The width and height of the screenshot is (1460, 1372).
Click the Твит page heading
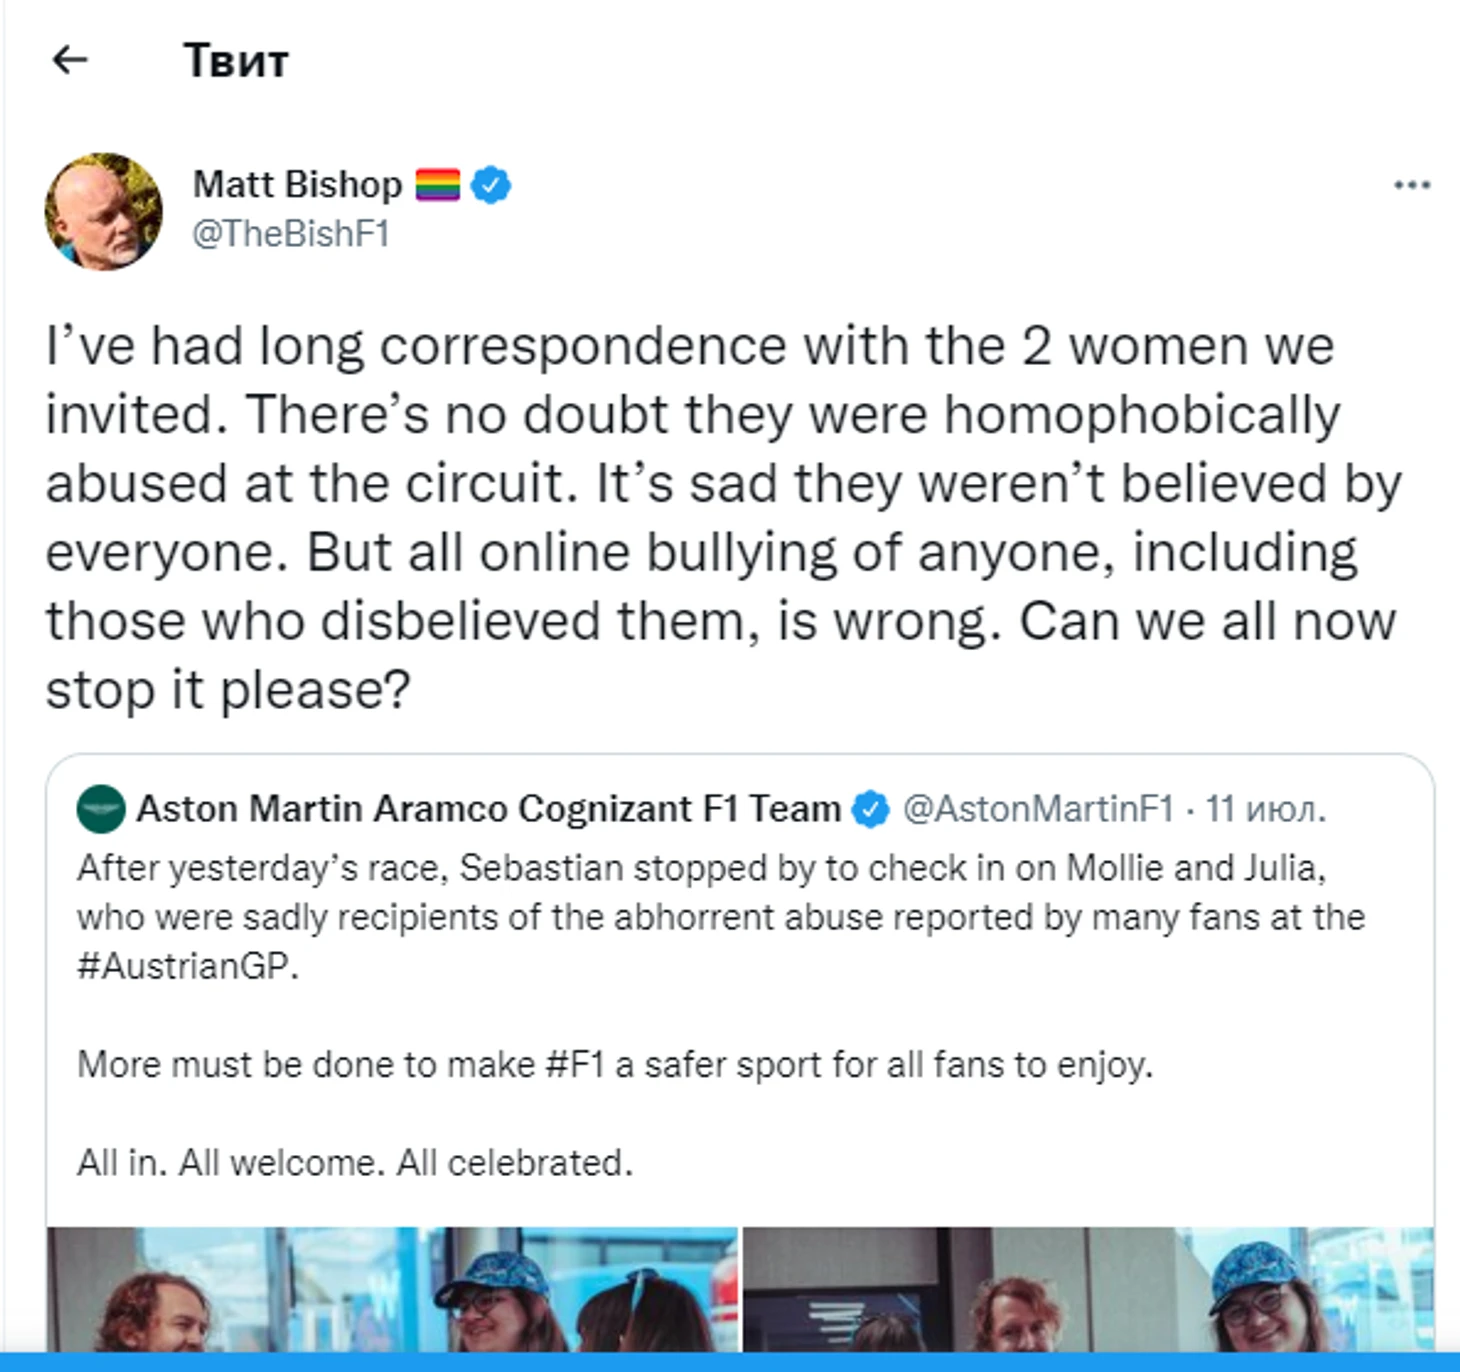(236, 61)
